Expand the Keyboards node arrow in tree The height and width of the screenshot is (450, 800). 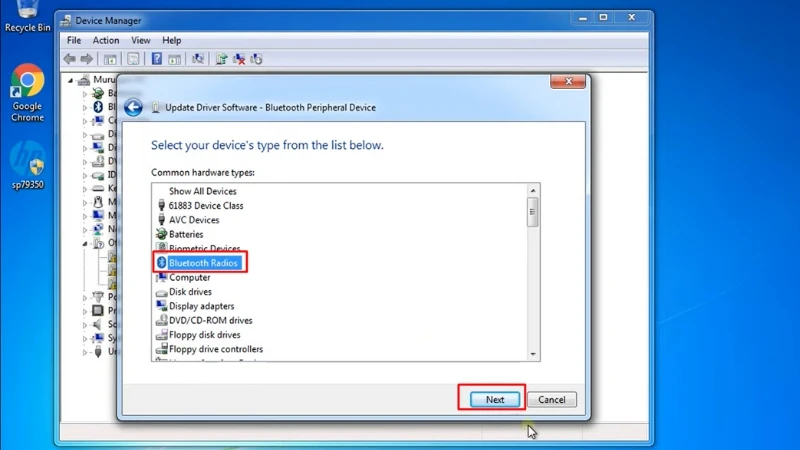click(x=85, y=189)
